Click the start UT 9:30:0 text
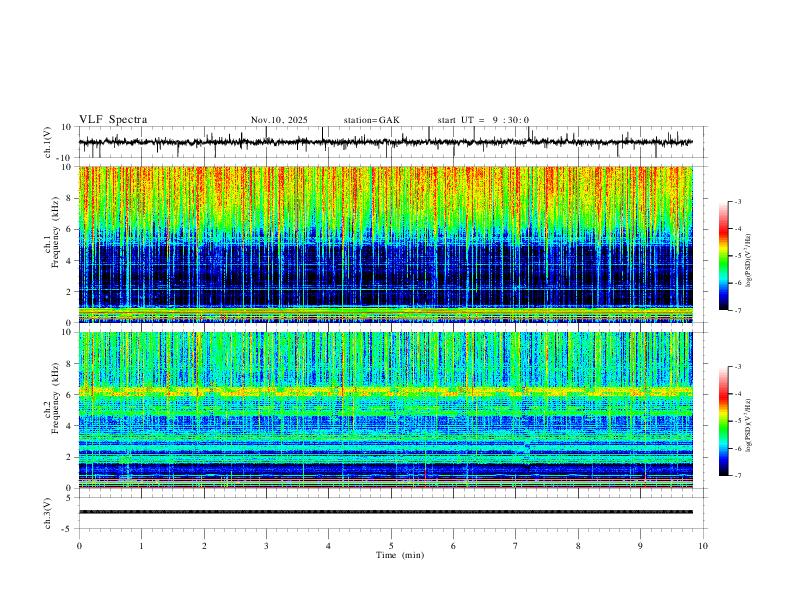Screen dimensions: 792x612 pyautogui.click(x=483, y=120)
